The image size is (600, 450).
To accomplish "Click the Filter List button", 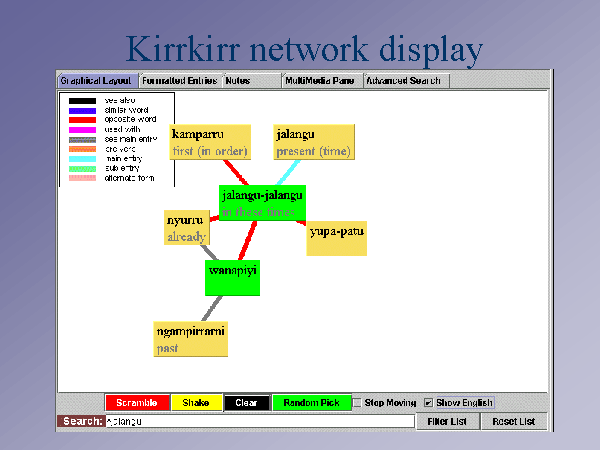I will [447, 422].
